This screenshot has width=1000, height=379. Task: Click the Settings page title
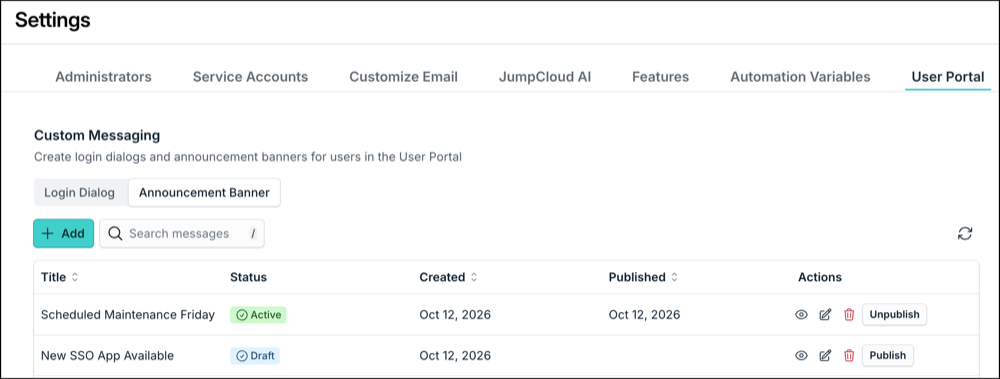pyautogui.click(x=53, y=20)
